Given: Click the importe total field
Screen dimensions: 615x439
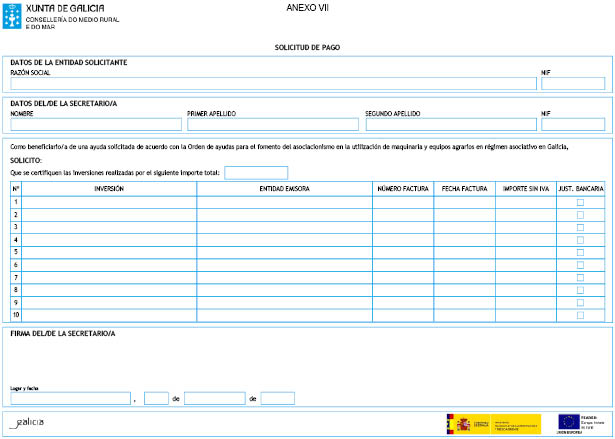Looking at the screenshot, I should pyautogui.click(x=256, y=173).
